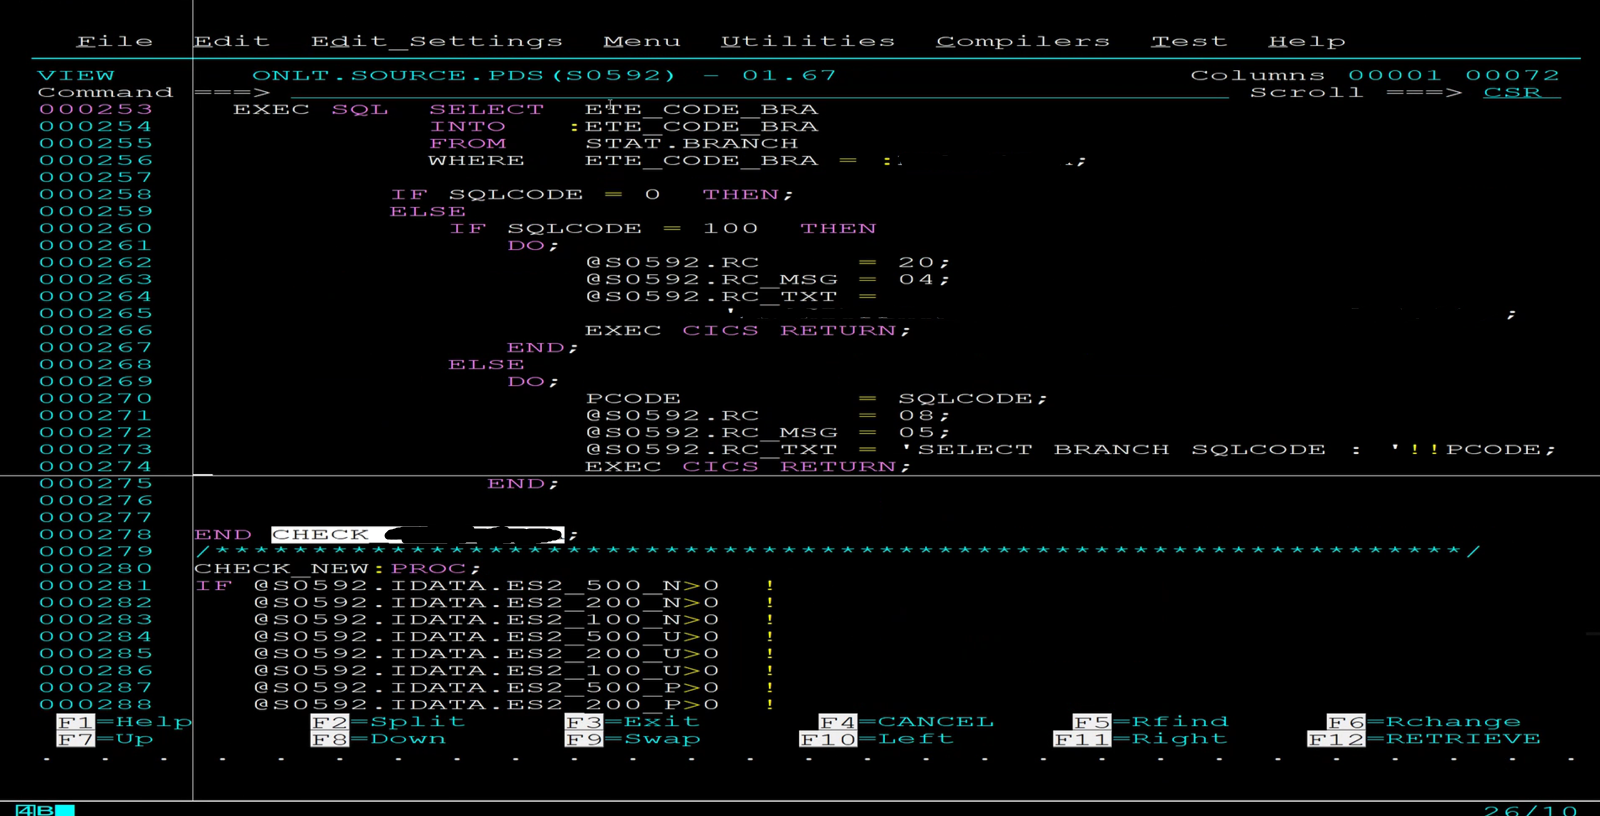Click line number 000280
The width and height of the screenshot is (1600, 816).
click(96, 568)
